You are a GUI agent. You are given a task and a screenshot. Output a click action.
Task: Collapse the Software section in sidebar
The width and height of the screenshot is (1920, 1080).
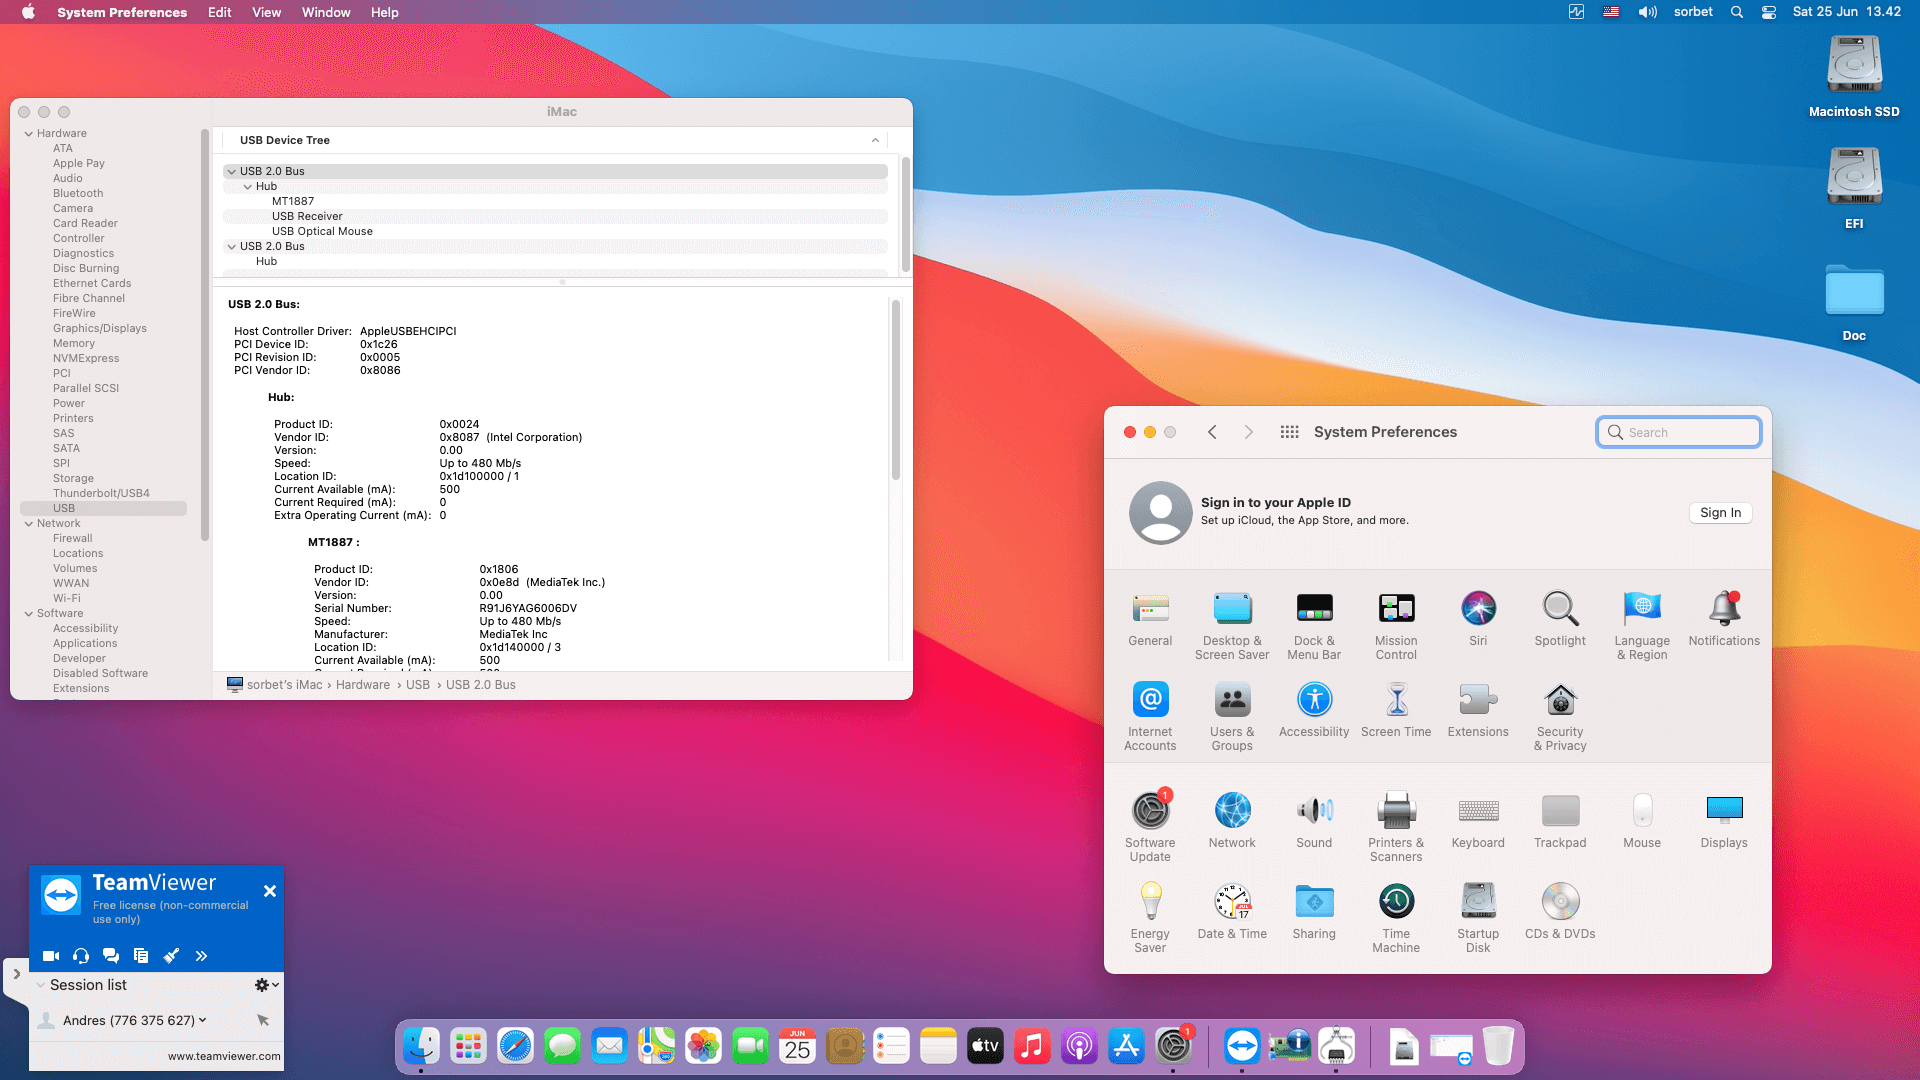point(29,614)
